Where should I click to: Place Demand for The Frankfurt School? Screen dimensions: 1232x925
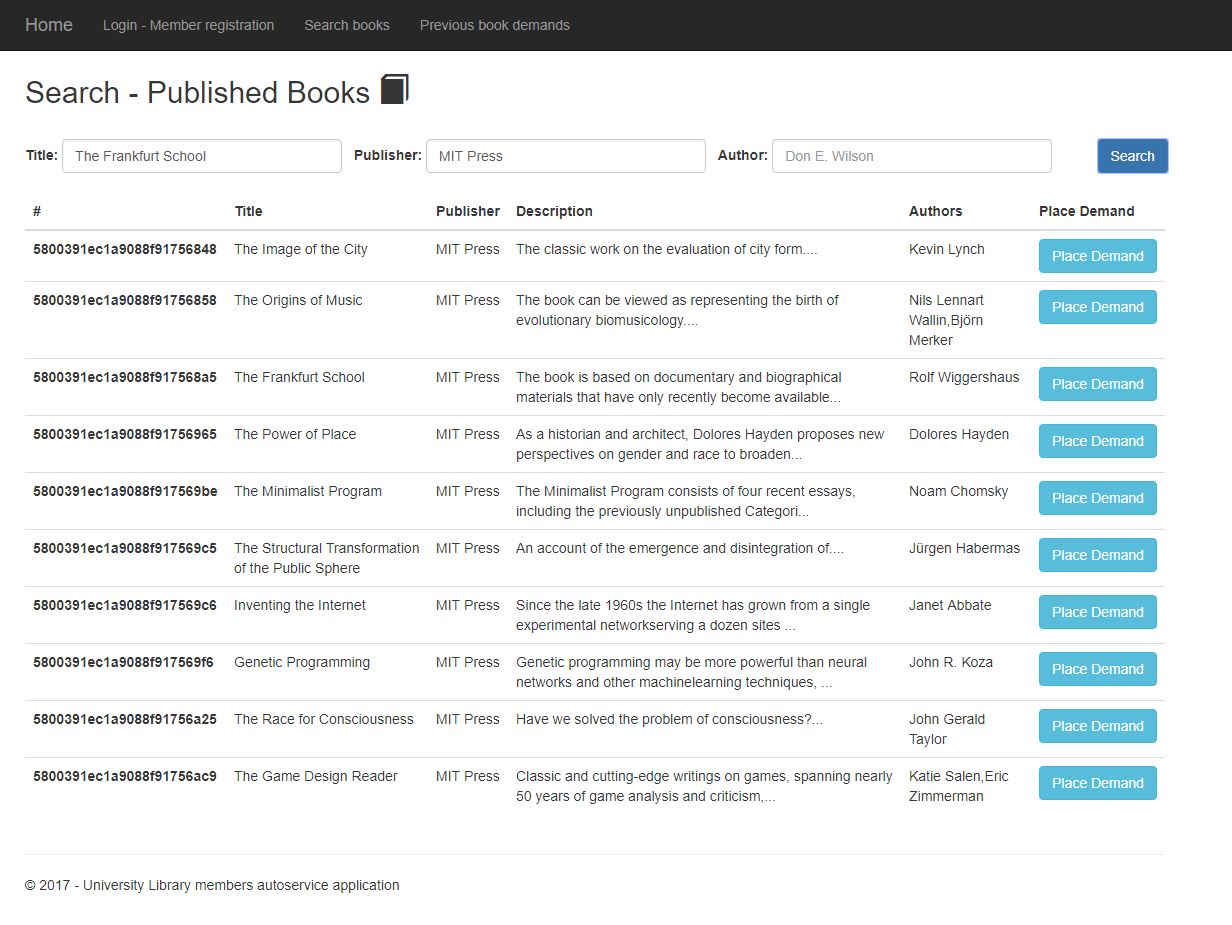1098,384
